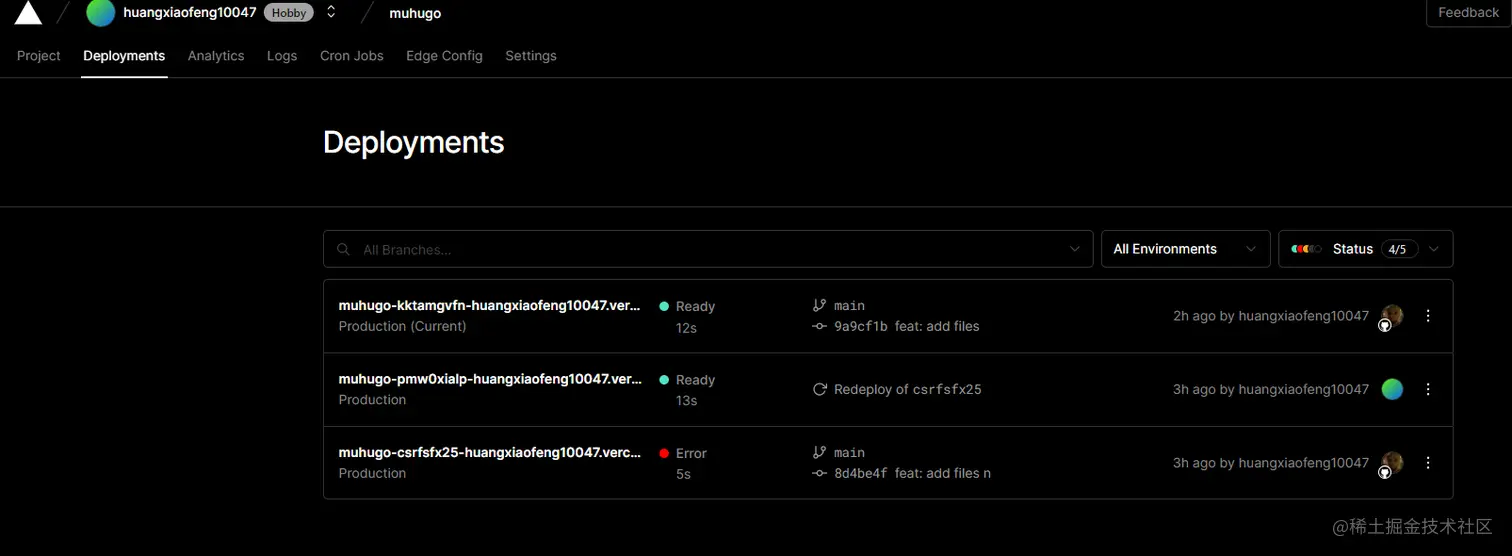The width and height of the screenshot is (1512, 556).
Task: Click the branch icon beside main in kktamgvfn row
Action: point(819,305)
